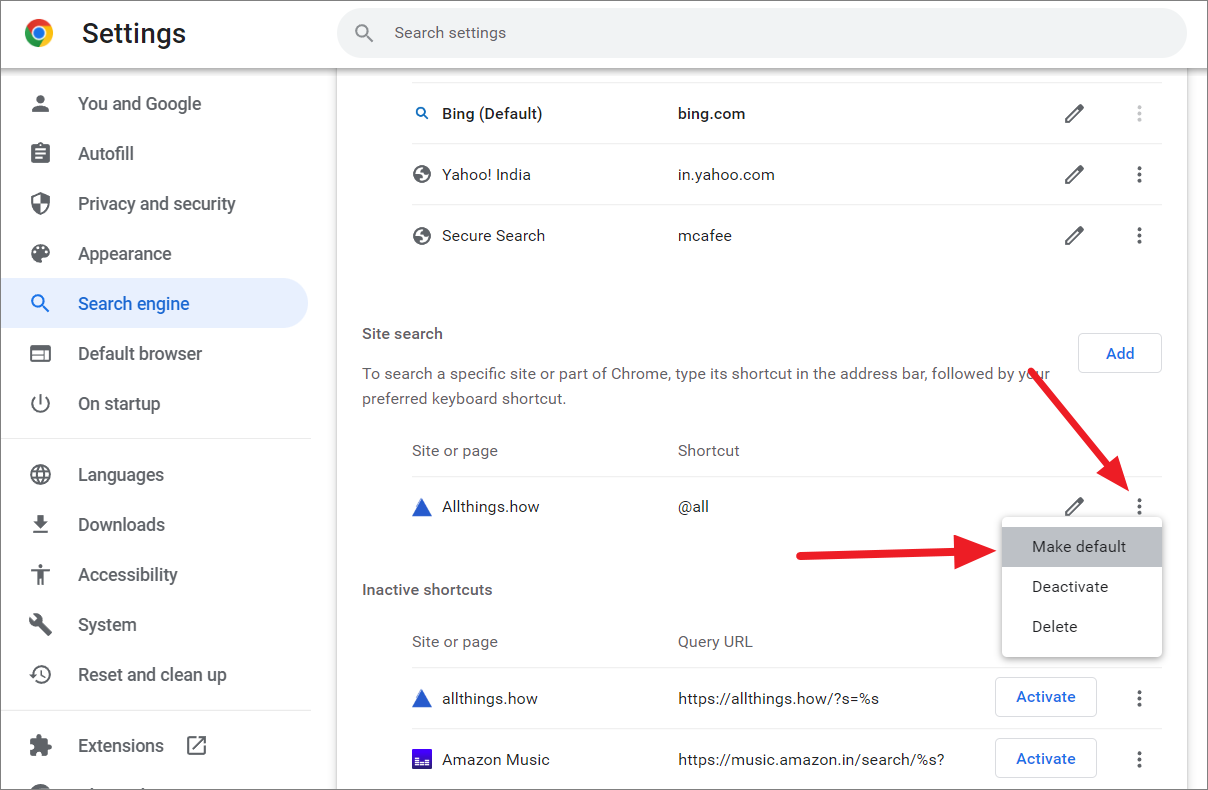This screenshot has height=790, width=1208.
Task: Click the On startup power icon
Action: point(40,403)
